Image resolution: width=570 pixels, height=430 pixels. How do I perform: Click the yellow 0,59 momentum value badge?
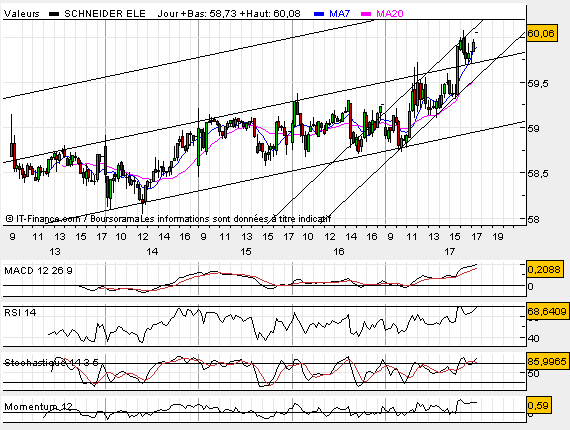coord(539,405)
